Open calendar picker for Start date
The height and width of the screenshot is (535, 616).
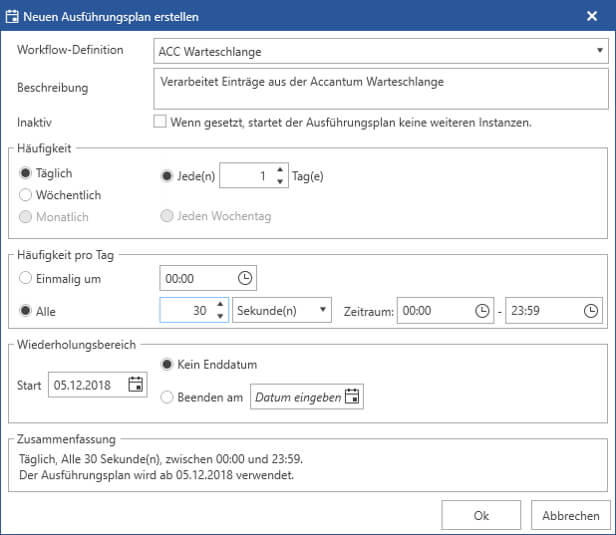[x=136, y=384]
